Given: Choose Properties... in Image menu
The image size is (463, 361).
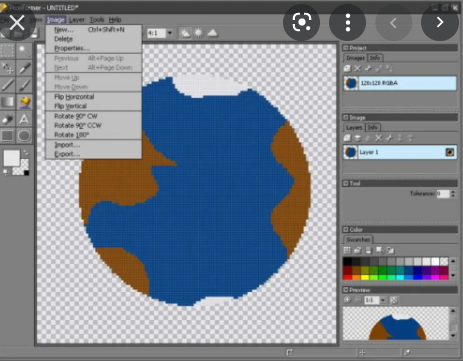Looking at the screenshot, I should 93,48.
